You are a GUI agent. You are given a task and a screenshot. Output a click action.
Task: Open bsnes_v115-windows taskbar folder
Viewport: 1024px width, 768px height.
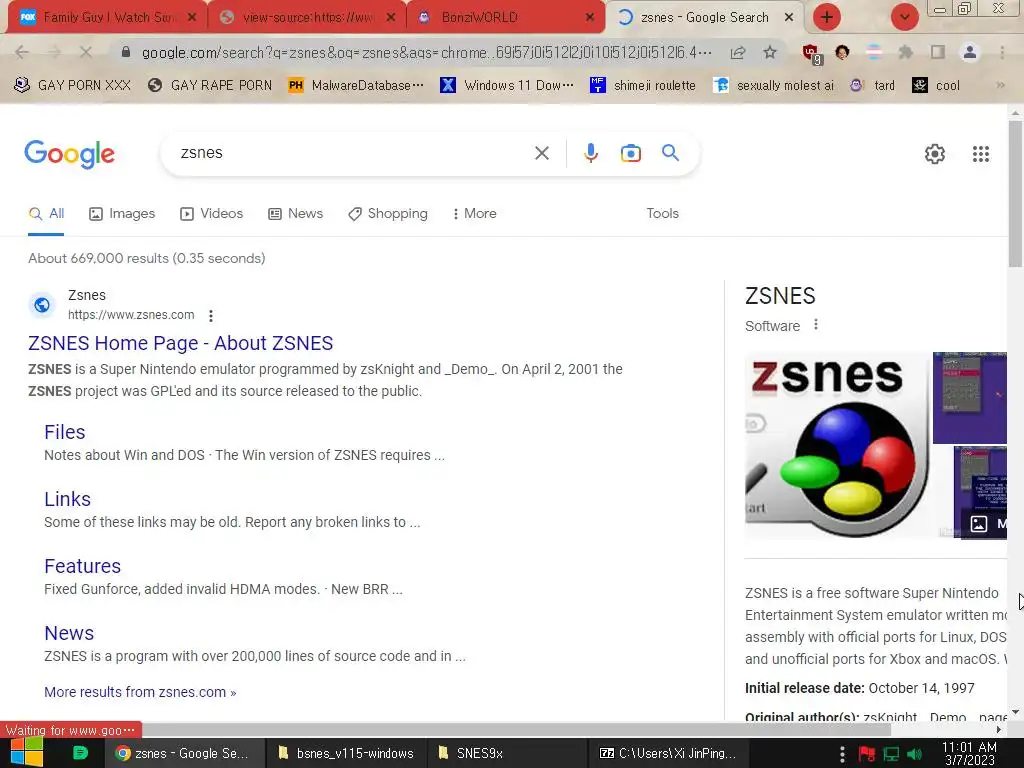pos(346,753)
